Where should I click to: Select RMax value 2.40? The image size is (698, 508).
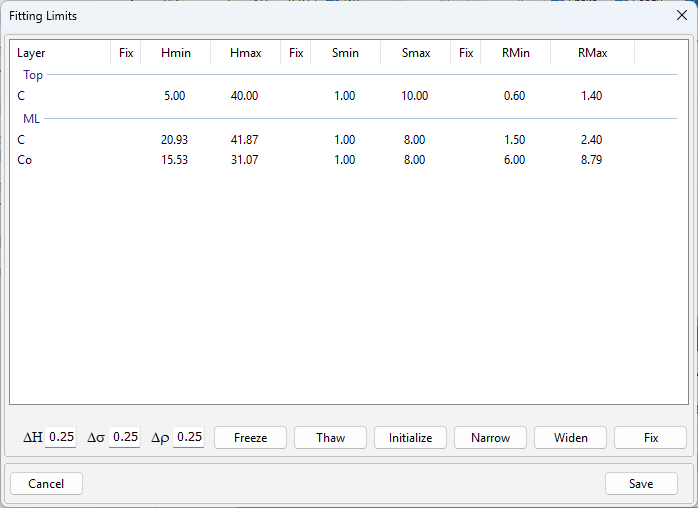tap(592, 140)
